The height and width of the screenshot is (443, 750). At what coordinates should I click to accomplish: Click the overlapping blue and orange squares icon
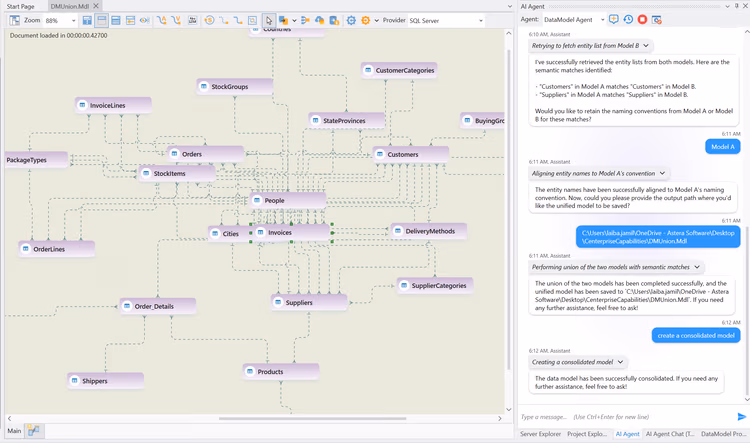[283, 21]
